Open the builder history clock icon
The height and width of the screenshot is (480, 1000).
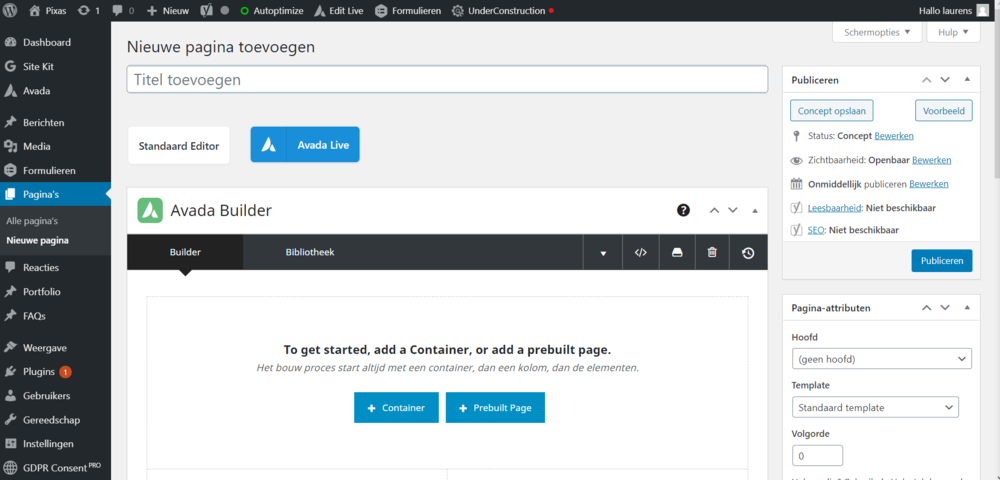[x=749, y=252]
